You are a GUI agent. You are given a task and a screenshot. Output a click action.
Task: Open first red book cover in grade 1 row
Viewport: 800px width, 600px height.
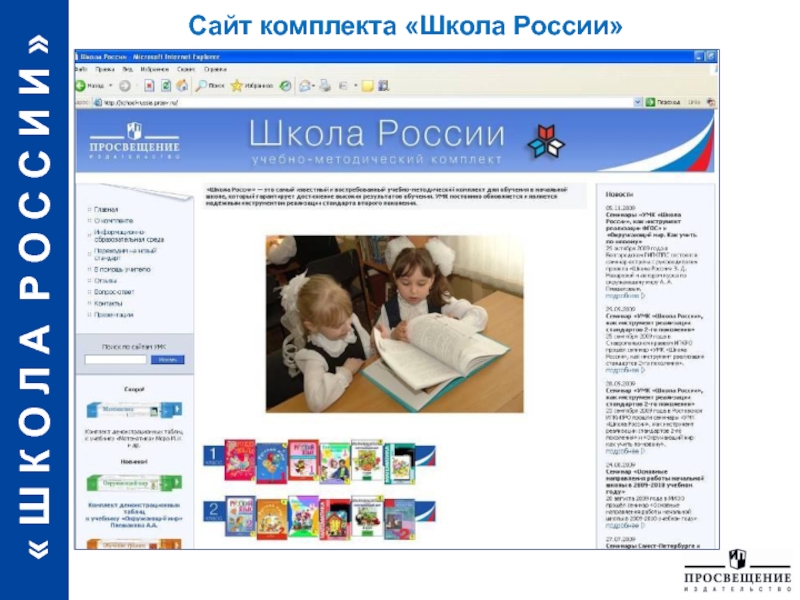[240, 461]
